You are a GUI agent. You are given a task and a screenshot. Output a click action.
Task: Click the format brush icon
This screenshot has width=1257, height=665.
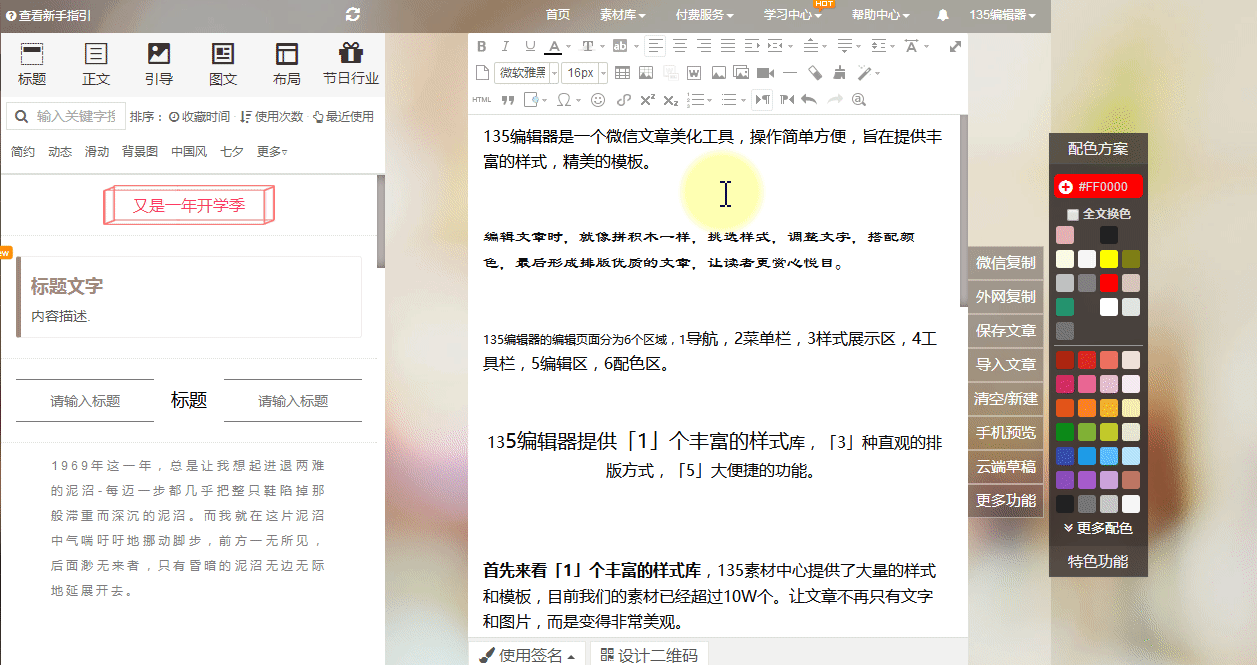(x=839, y=72)
